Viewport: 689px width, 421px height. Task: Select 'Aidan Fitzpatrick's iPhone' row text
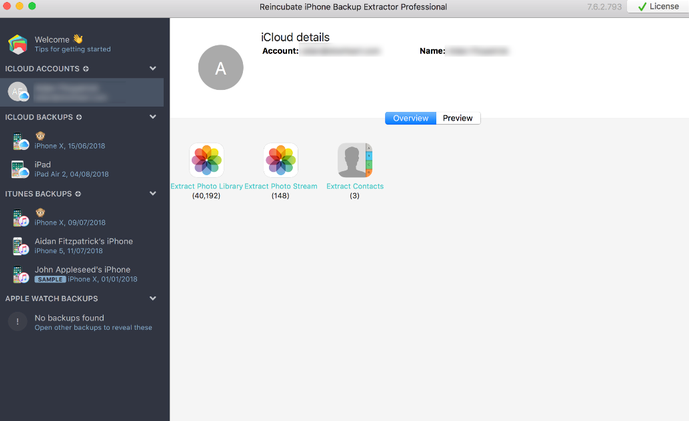[83, 241]
